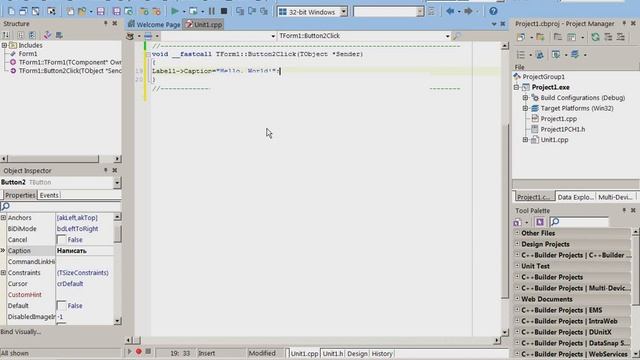Expand the Includes node in Structure
Viewport: 640px width, 360px height.
point(4,45)
